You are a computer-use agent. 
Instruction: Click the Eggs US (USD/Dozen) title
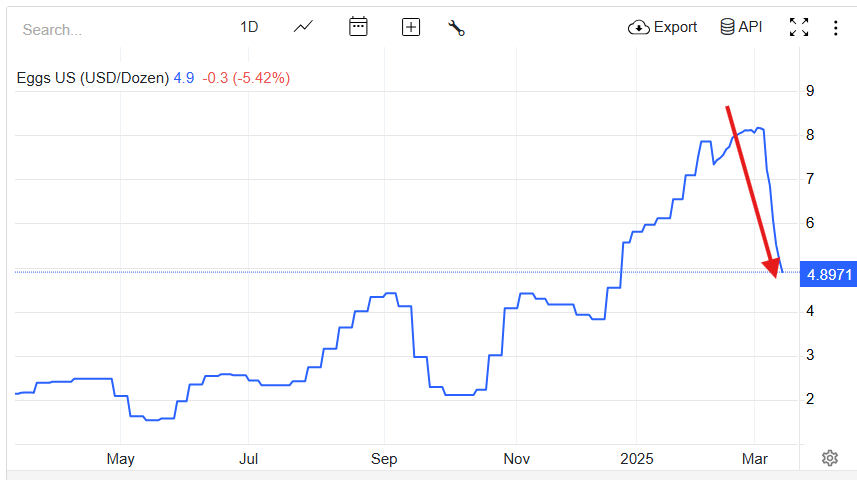point(92,78)
